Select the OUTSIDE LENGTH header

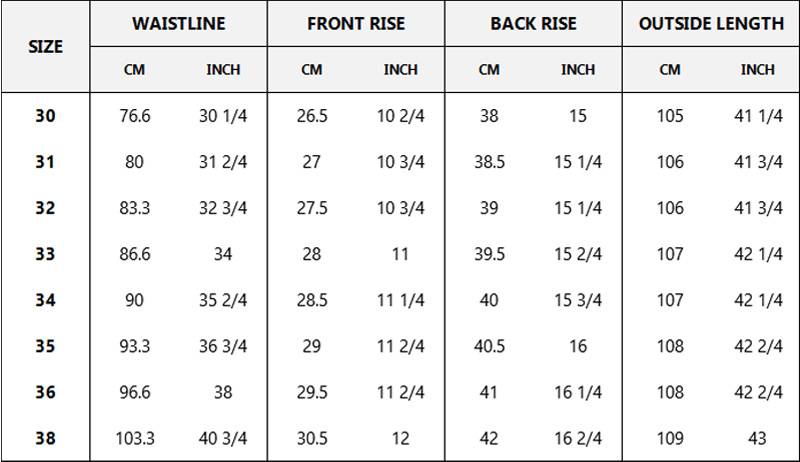tap(711, 23)
